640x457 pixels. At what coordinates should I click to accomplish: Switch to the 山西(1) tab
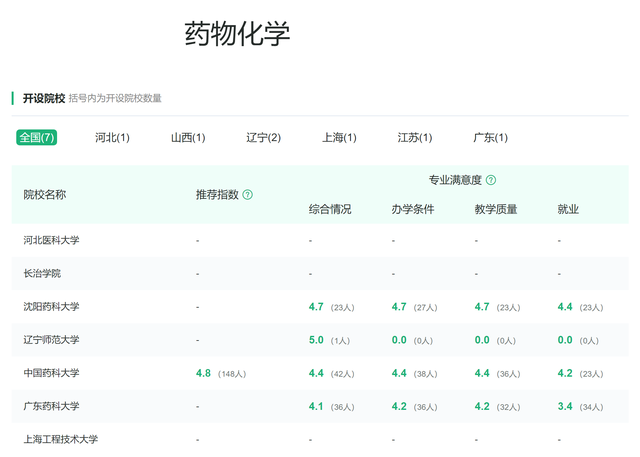pyautogui.click(x=188, y=138)
